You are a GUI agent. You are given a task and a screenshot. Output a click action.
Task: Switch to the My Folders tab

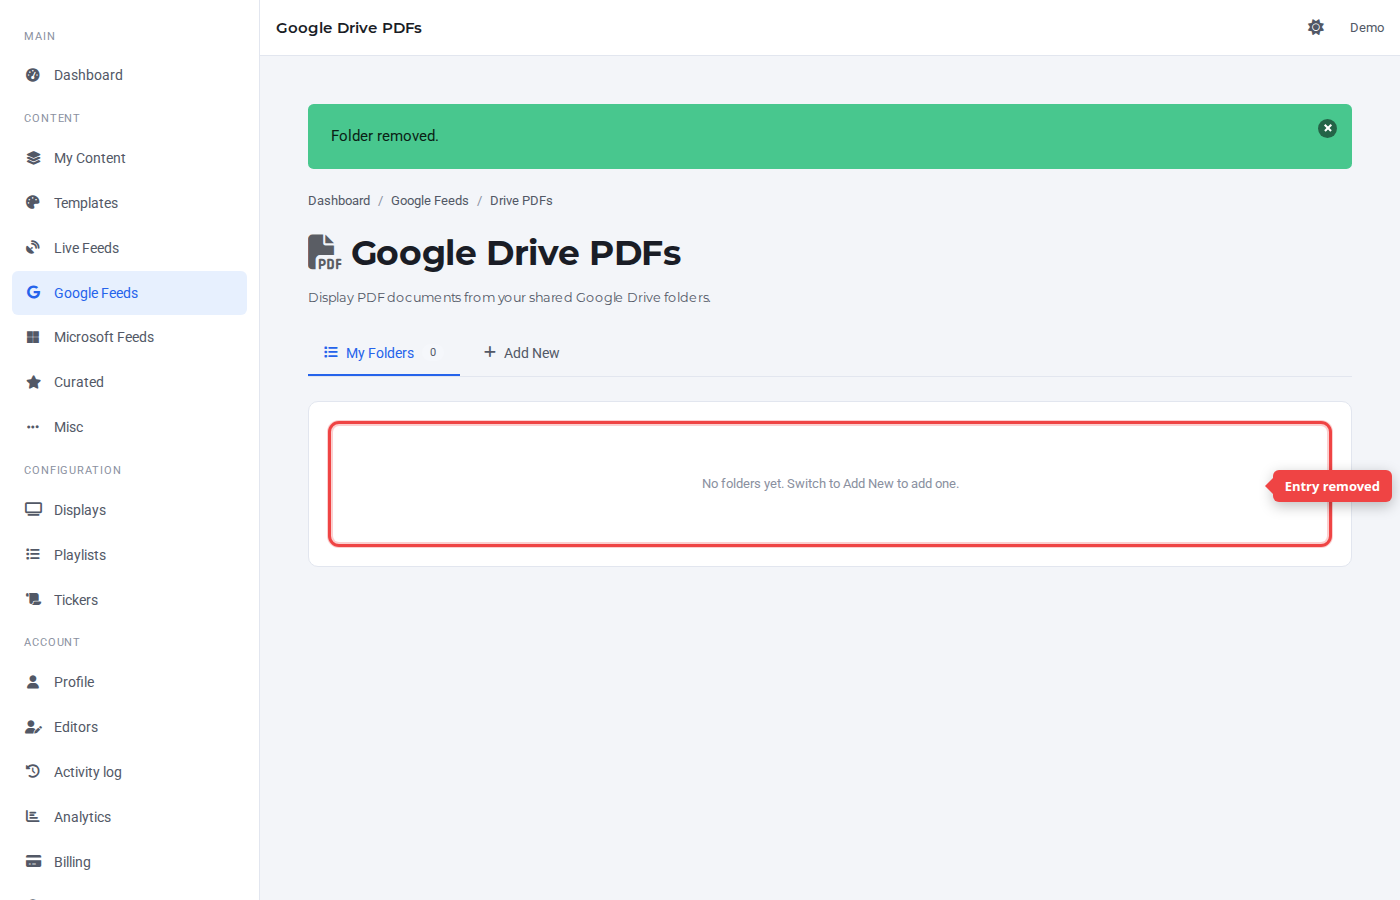(384, 353)
